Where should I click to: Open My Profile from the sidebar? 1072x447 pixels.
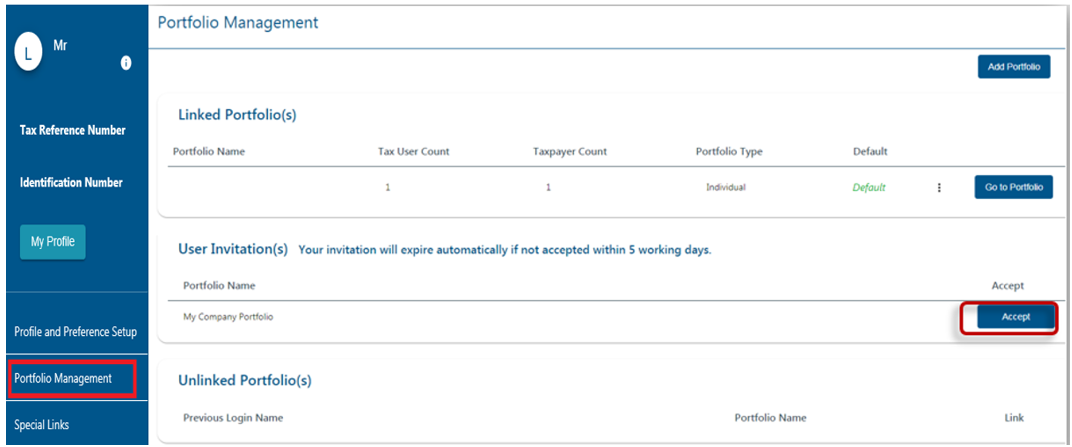click(x=52, y=242)
